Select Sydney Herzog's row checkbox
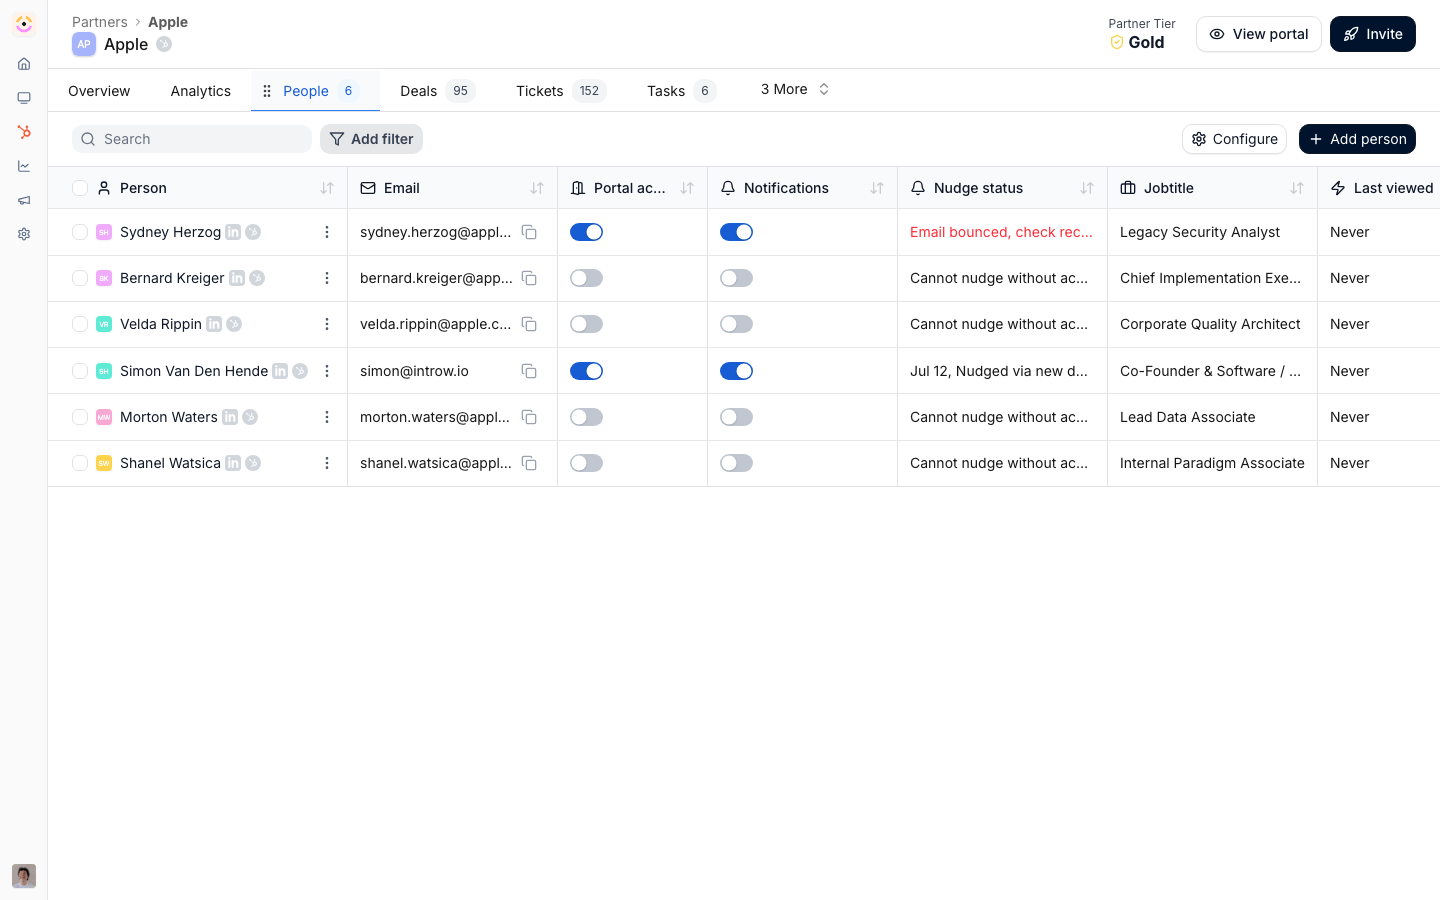 [80, 232]
